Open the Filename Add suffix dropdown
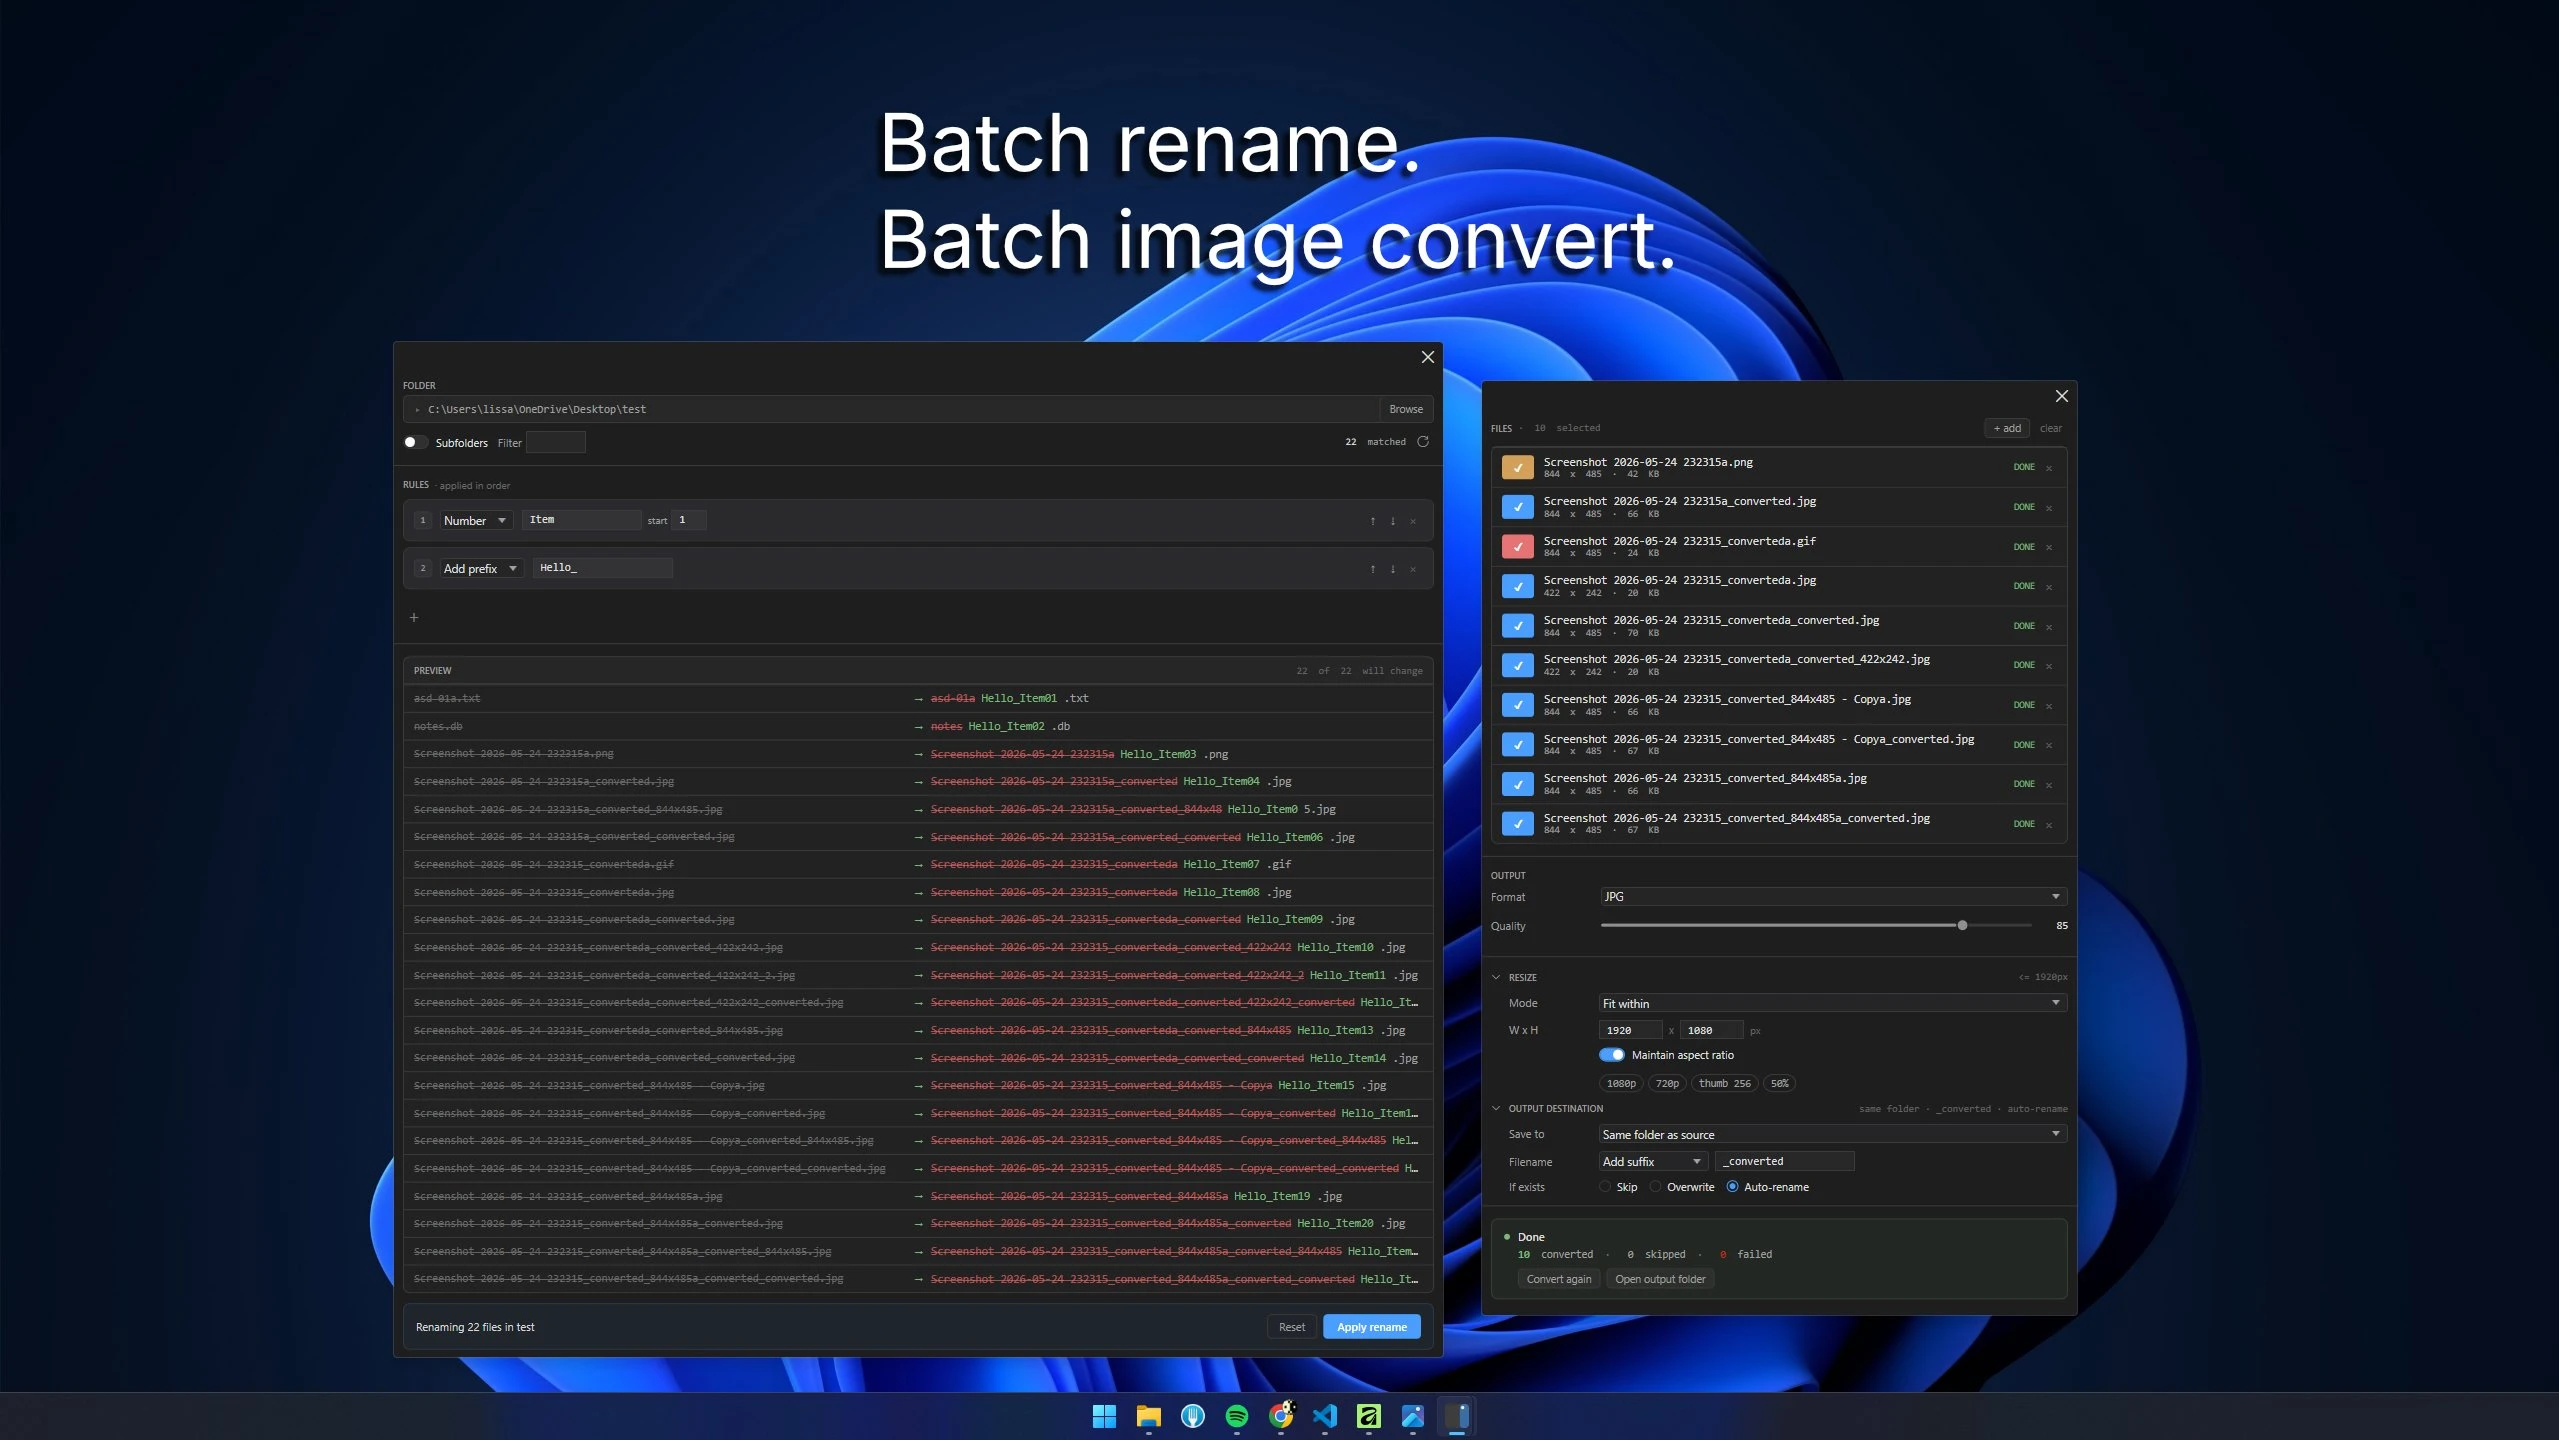The image size is (2559, 1440). [1652, 1161]
